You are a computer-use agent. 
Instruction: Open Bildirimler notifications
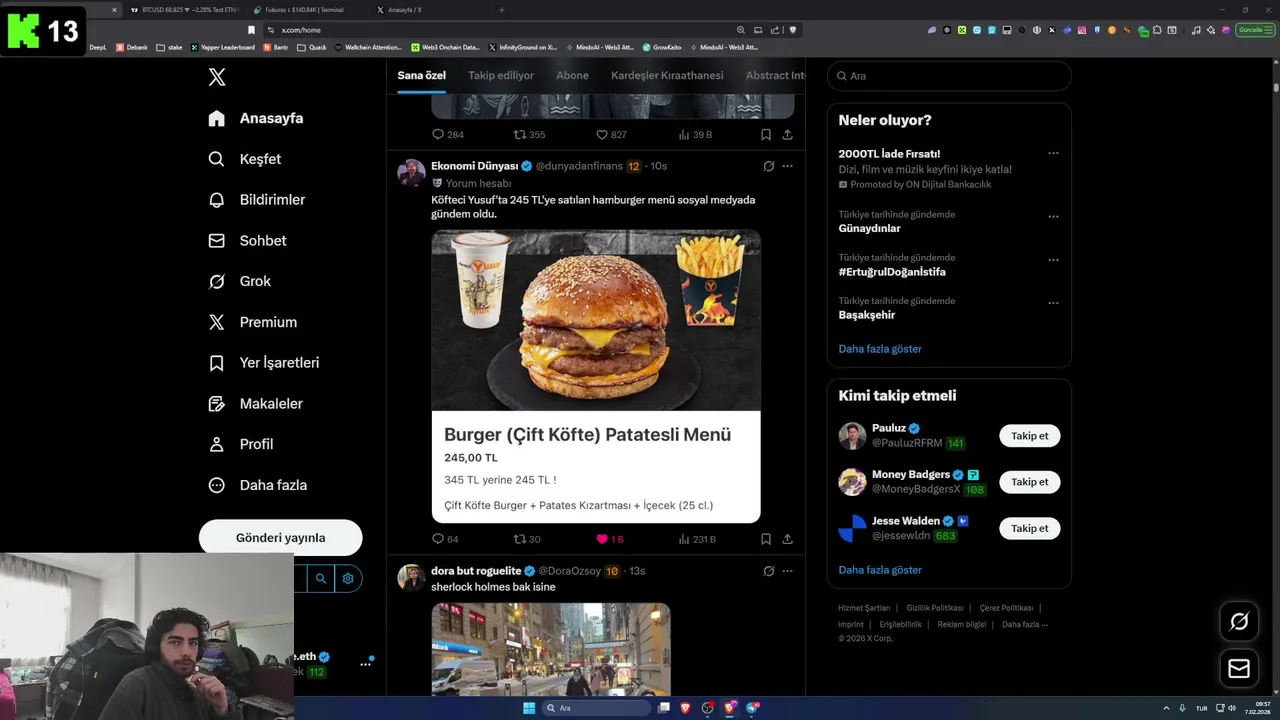coord(256,200)
